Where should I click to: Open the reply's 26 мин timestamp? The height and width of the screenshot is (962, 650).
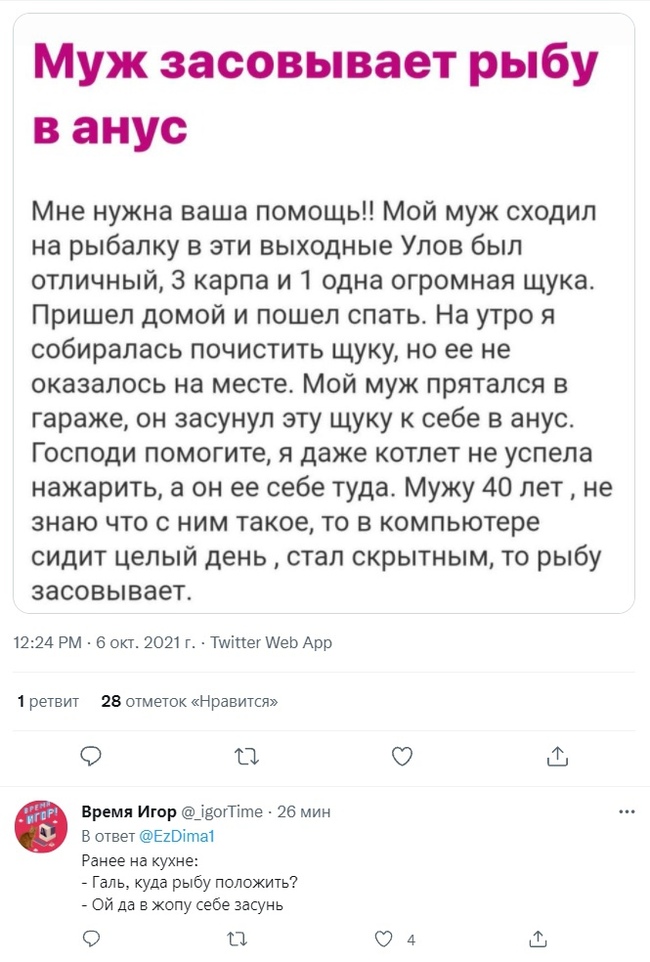tap(302, 810)
